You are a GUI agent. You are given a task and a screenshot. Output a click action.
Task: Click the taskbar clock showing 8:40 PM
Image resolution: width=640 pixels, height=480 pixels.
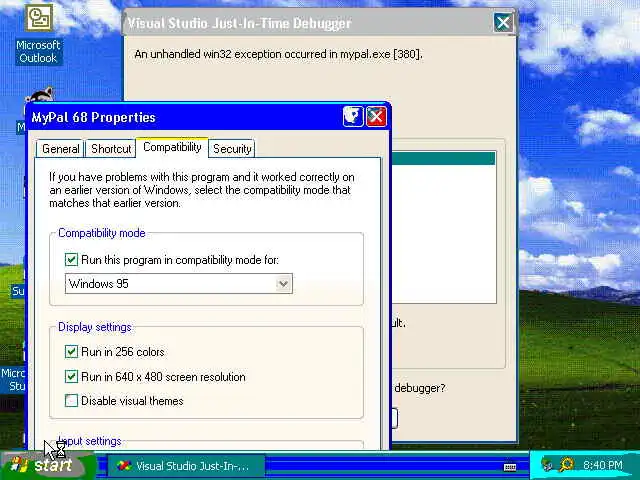(x=603, y=465)
